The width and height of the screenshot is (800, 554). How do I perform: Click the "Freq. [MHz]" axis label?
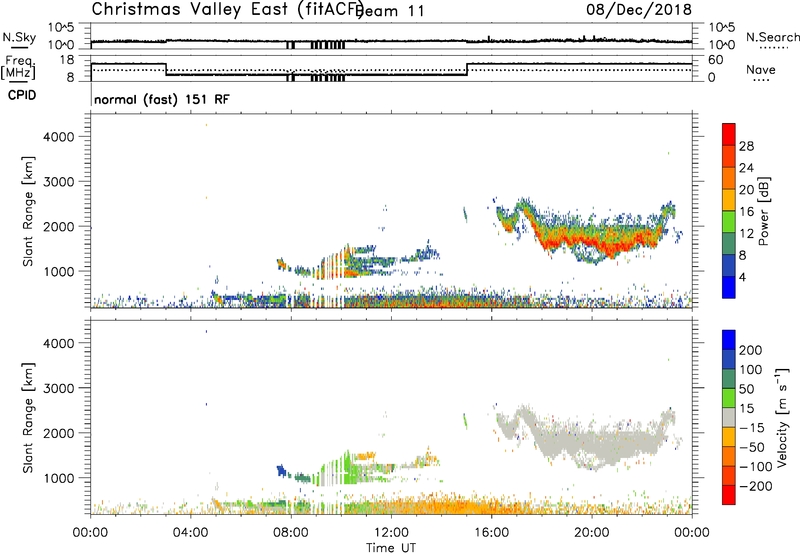click(19, 67)
